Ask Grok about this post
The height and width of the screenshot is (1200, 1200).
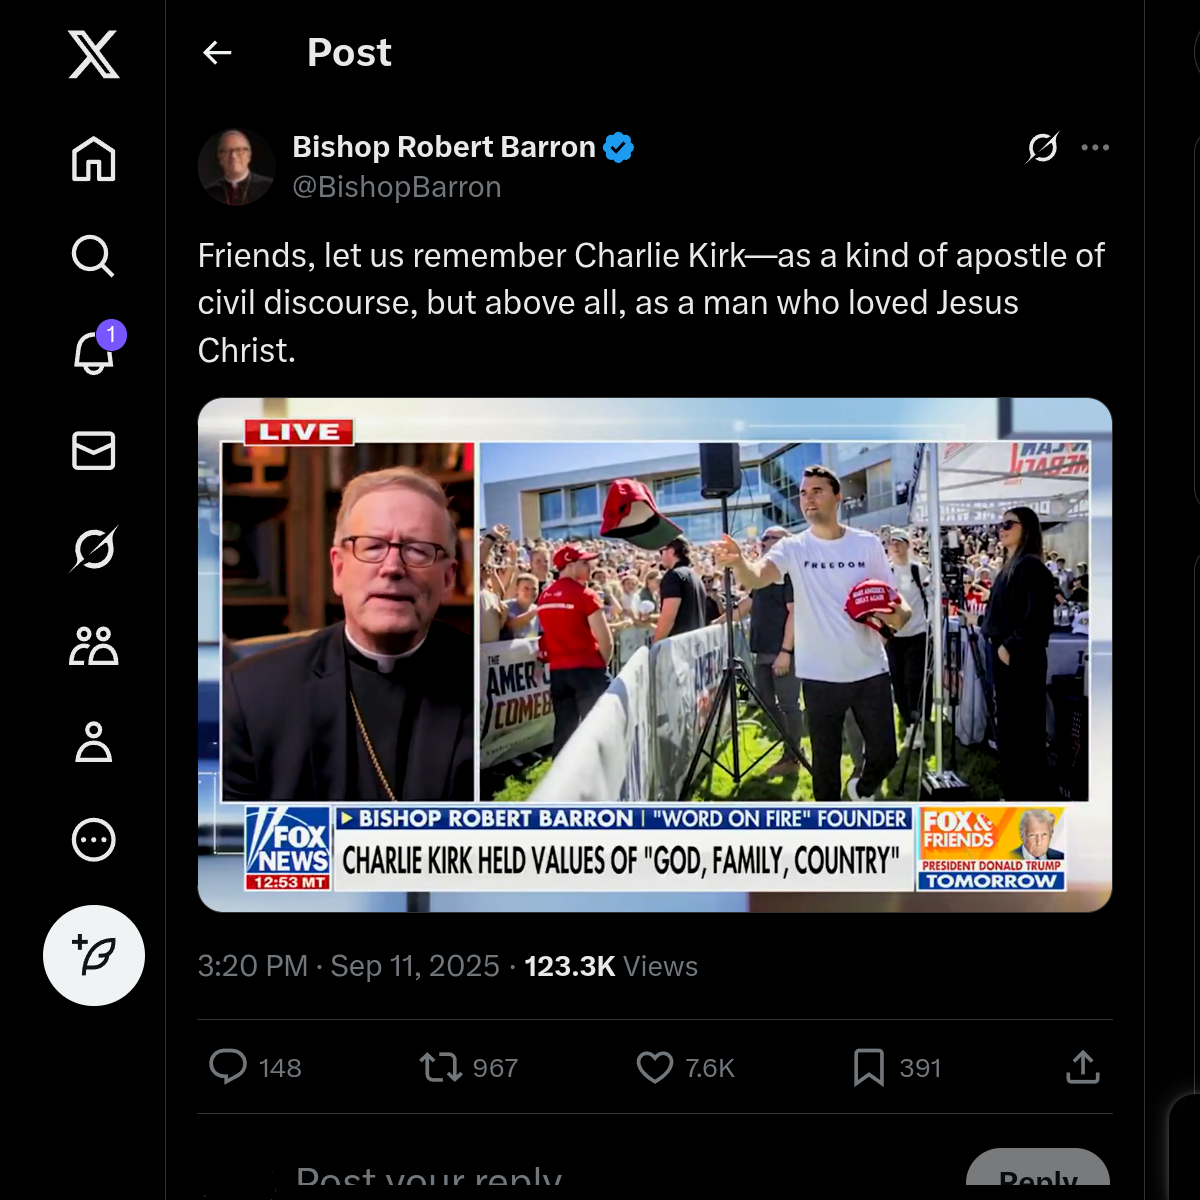[x=1042, y=147]
